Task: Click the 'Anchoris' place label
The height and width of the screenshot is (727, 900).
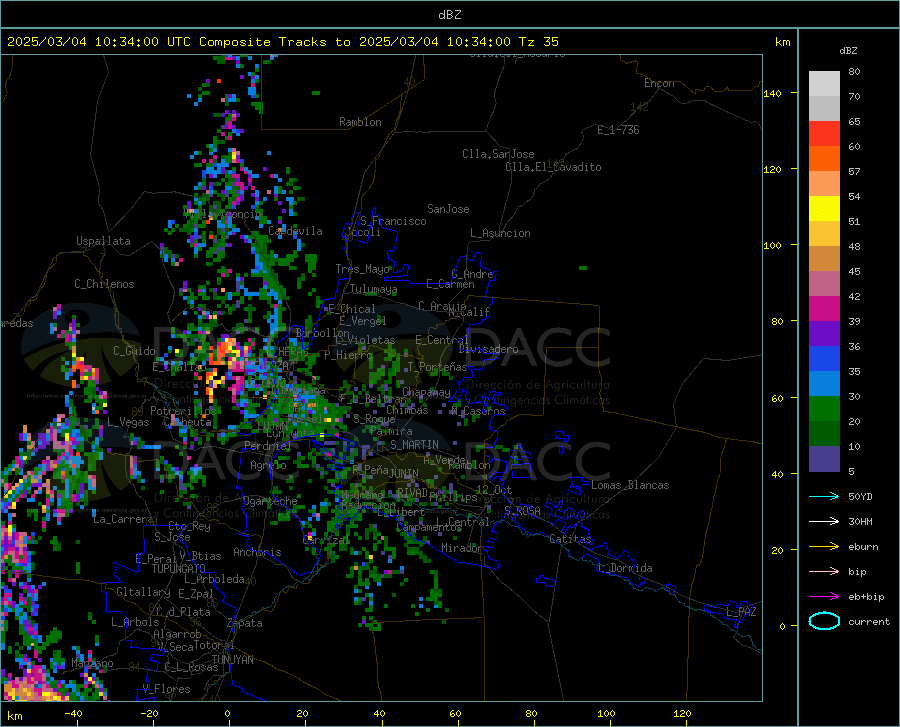Action: pos(257,552)
